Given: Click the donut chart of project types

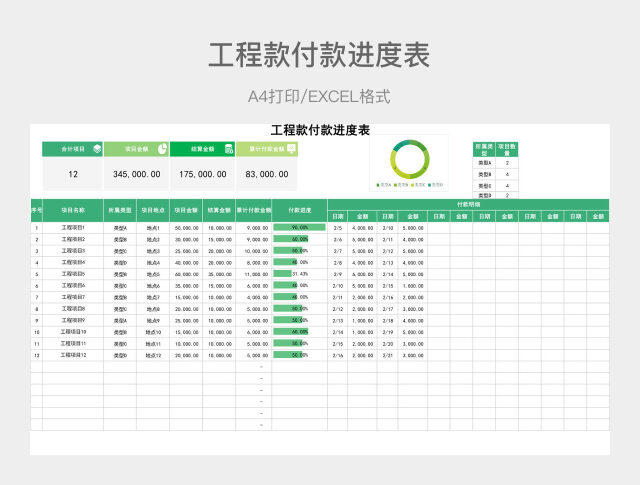Looking at the screenshot, I should 410,159.
